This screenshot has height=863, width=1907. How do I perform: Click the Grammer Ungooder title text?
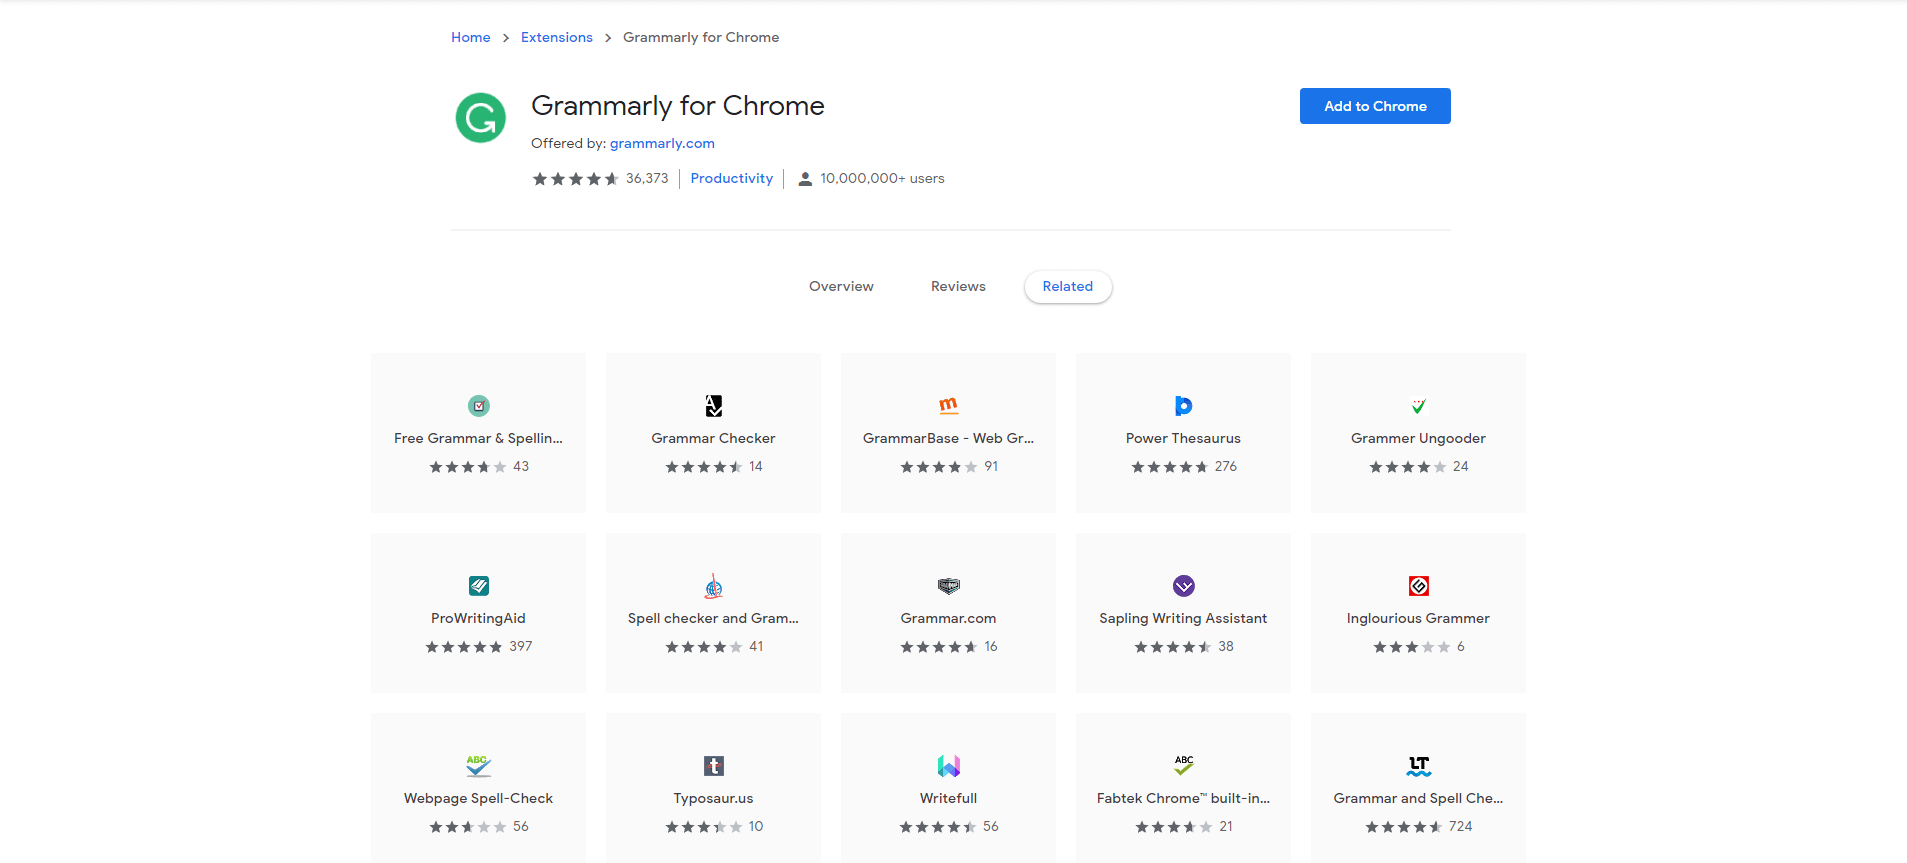click(1418, 438)
